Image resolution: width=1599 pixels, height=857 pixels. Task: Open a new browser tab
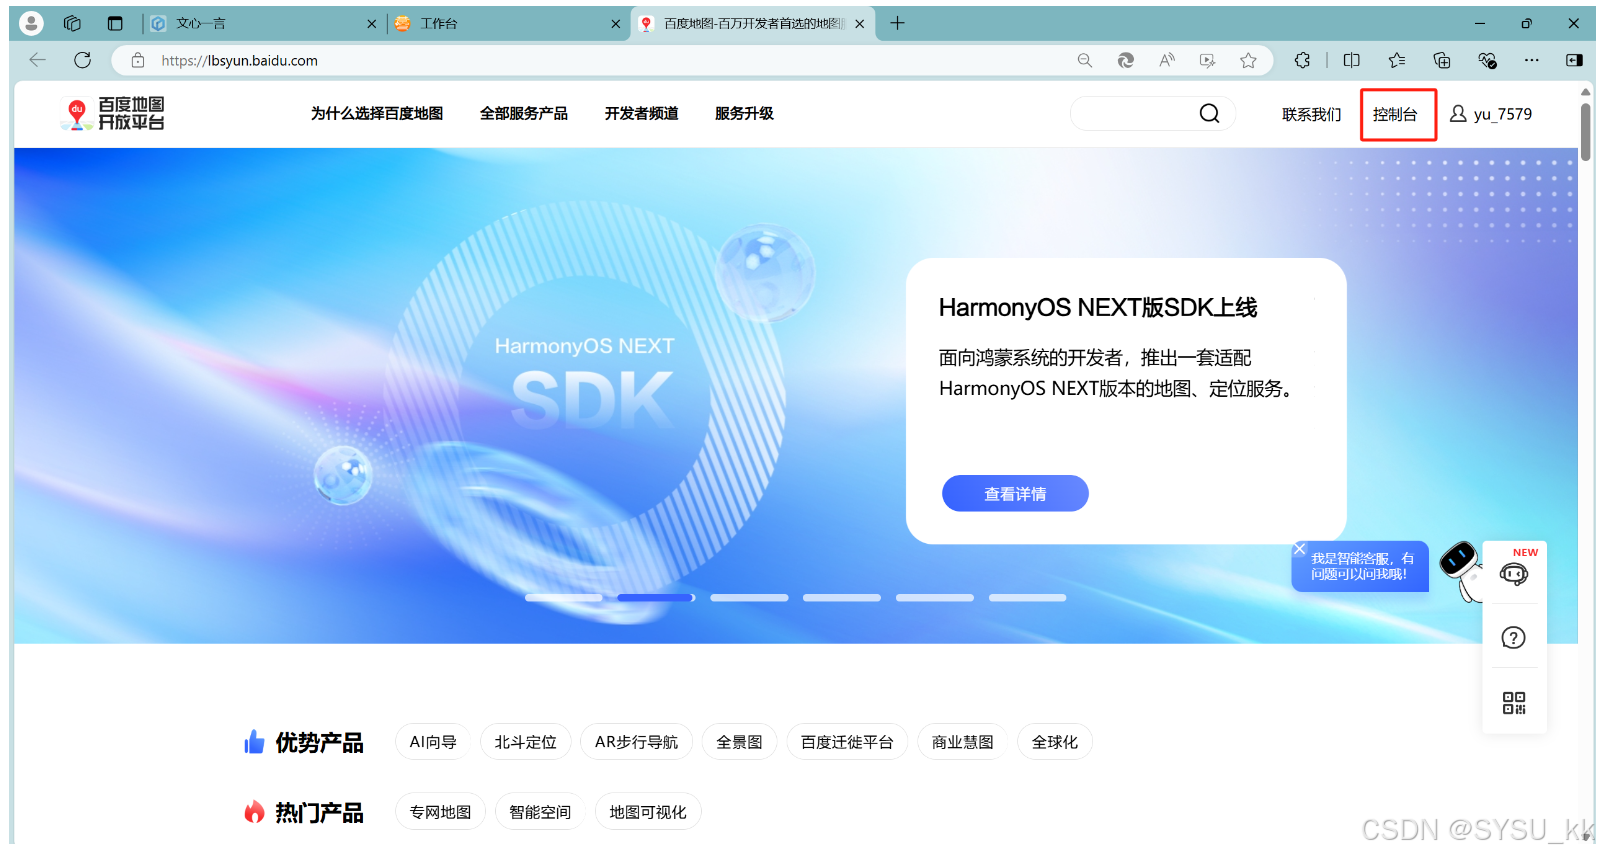pos(897,23)
